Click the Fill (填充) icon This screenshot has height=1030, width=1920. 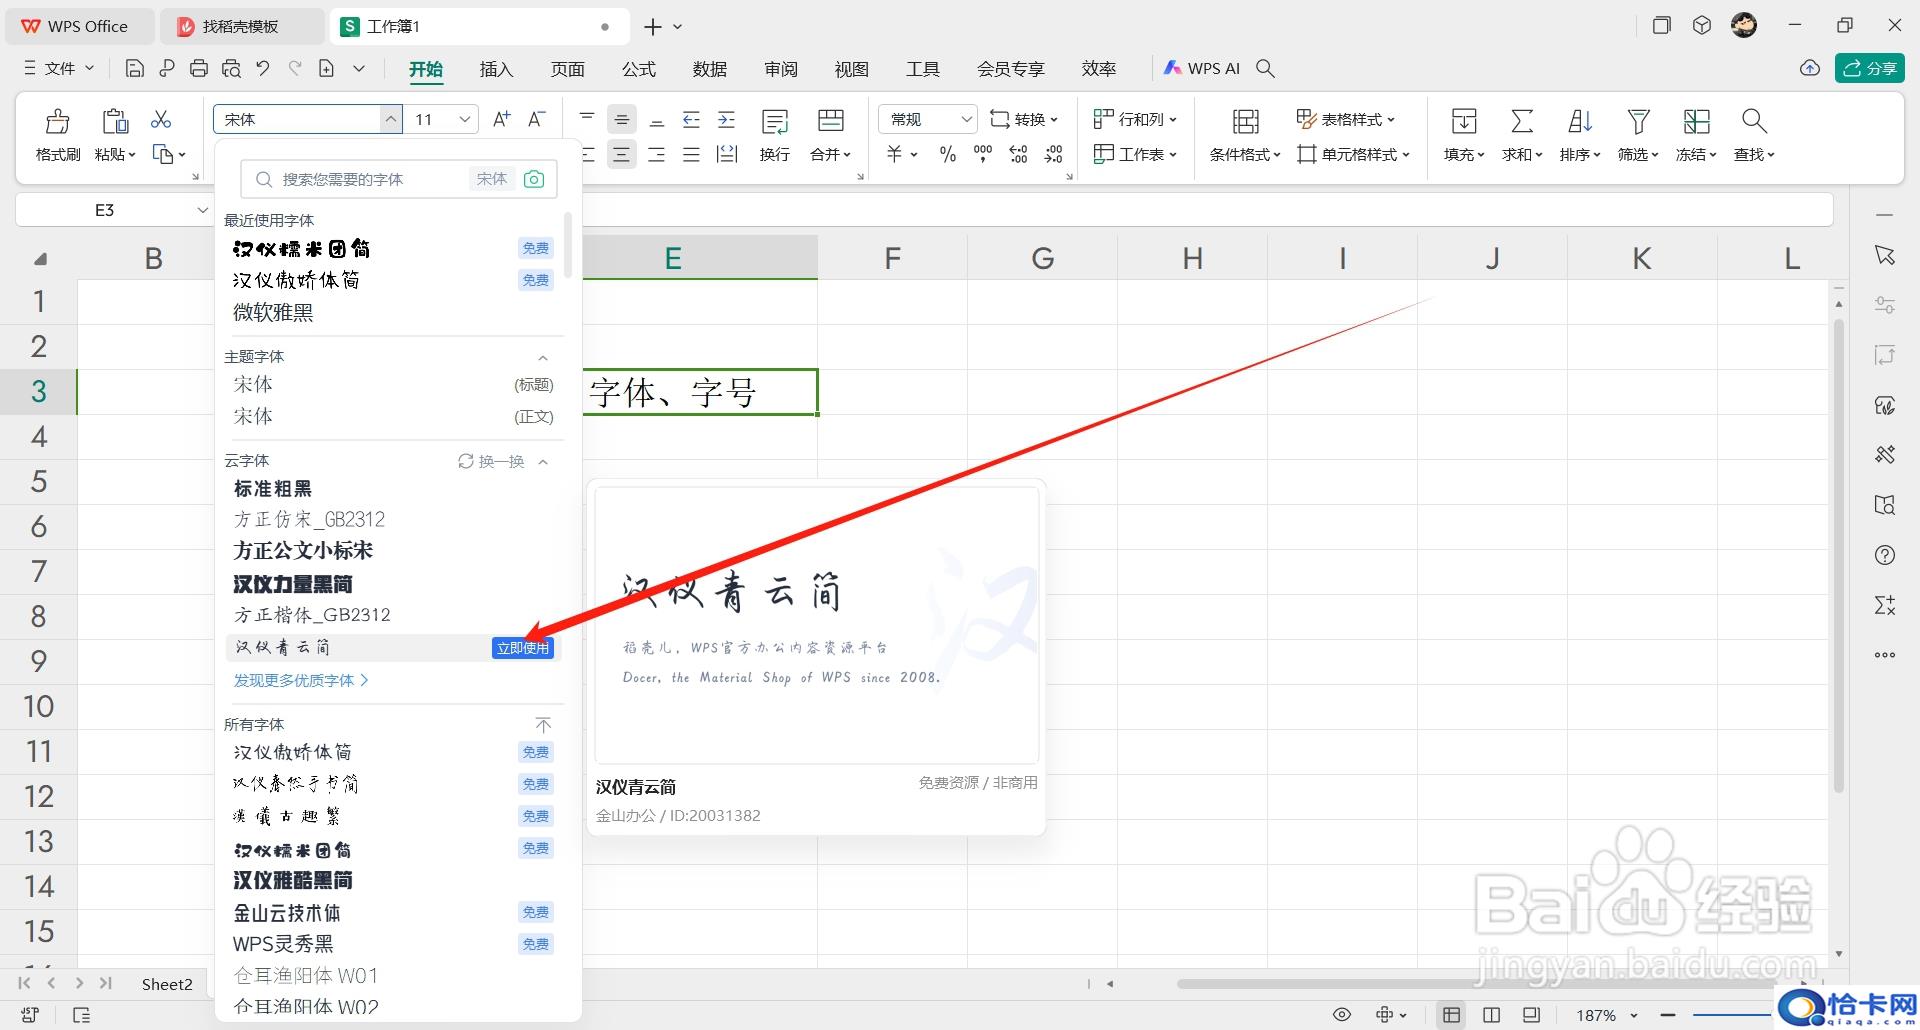click(x=1464, y=121)
